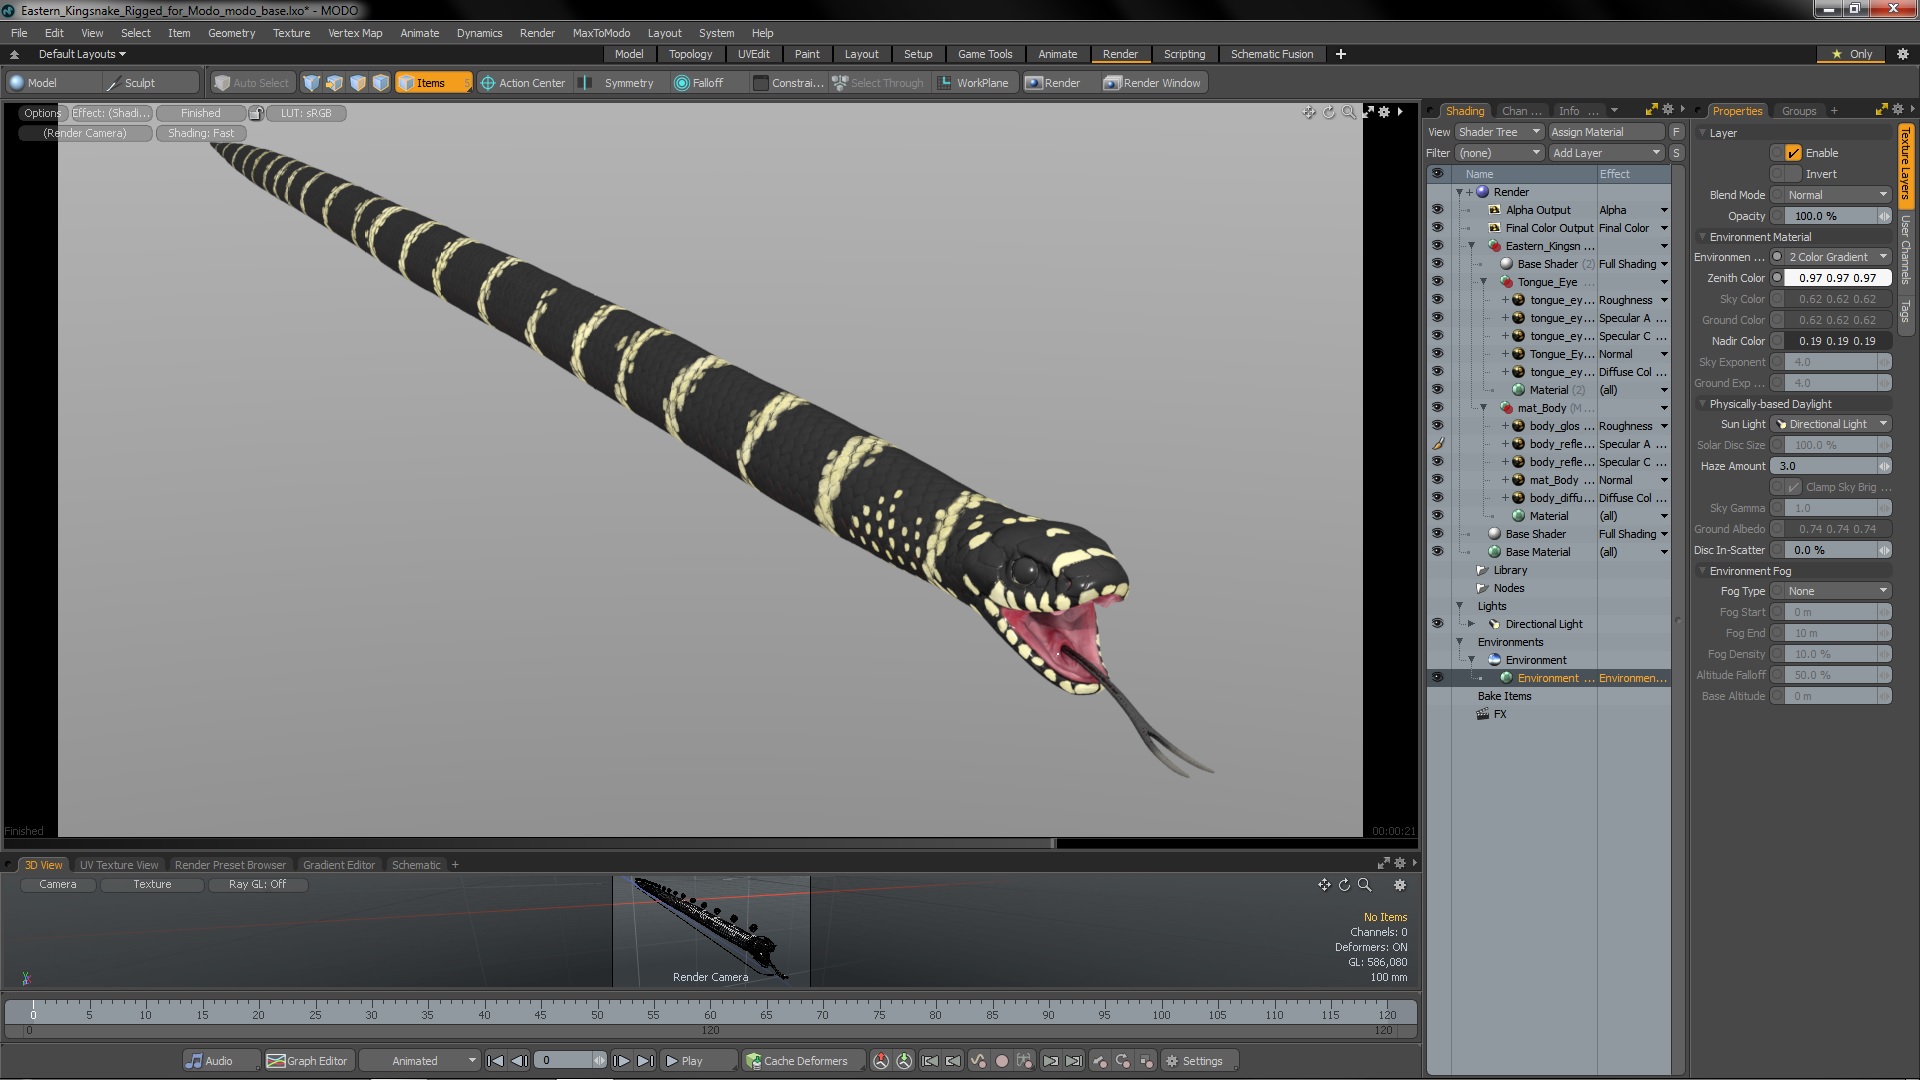The height and width of the screenshot is (1080, 1920).
Task: Switch to the Schematic Fusion tab
Action: tap(1272, 54)
